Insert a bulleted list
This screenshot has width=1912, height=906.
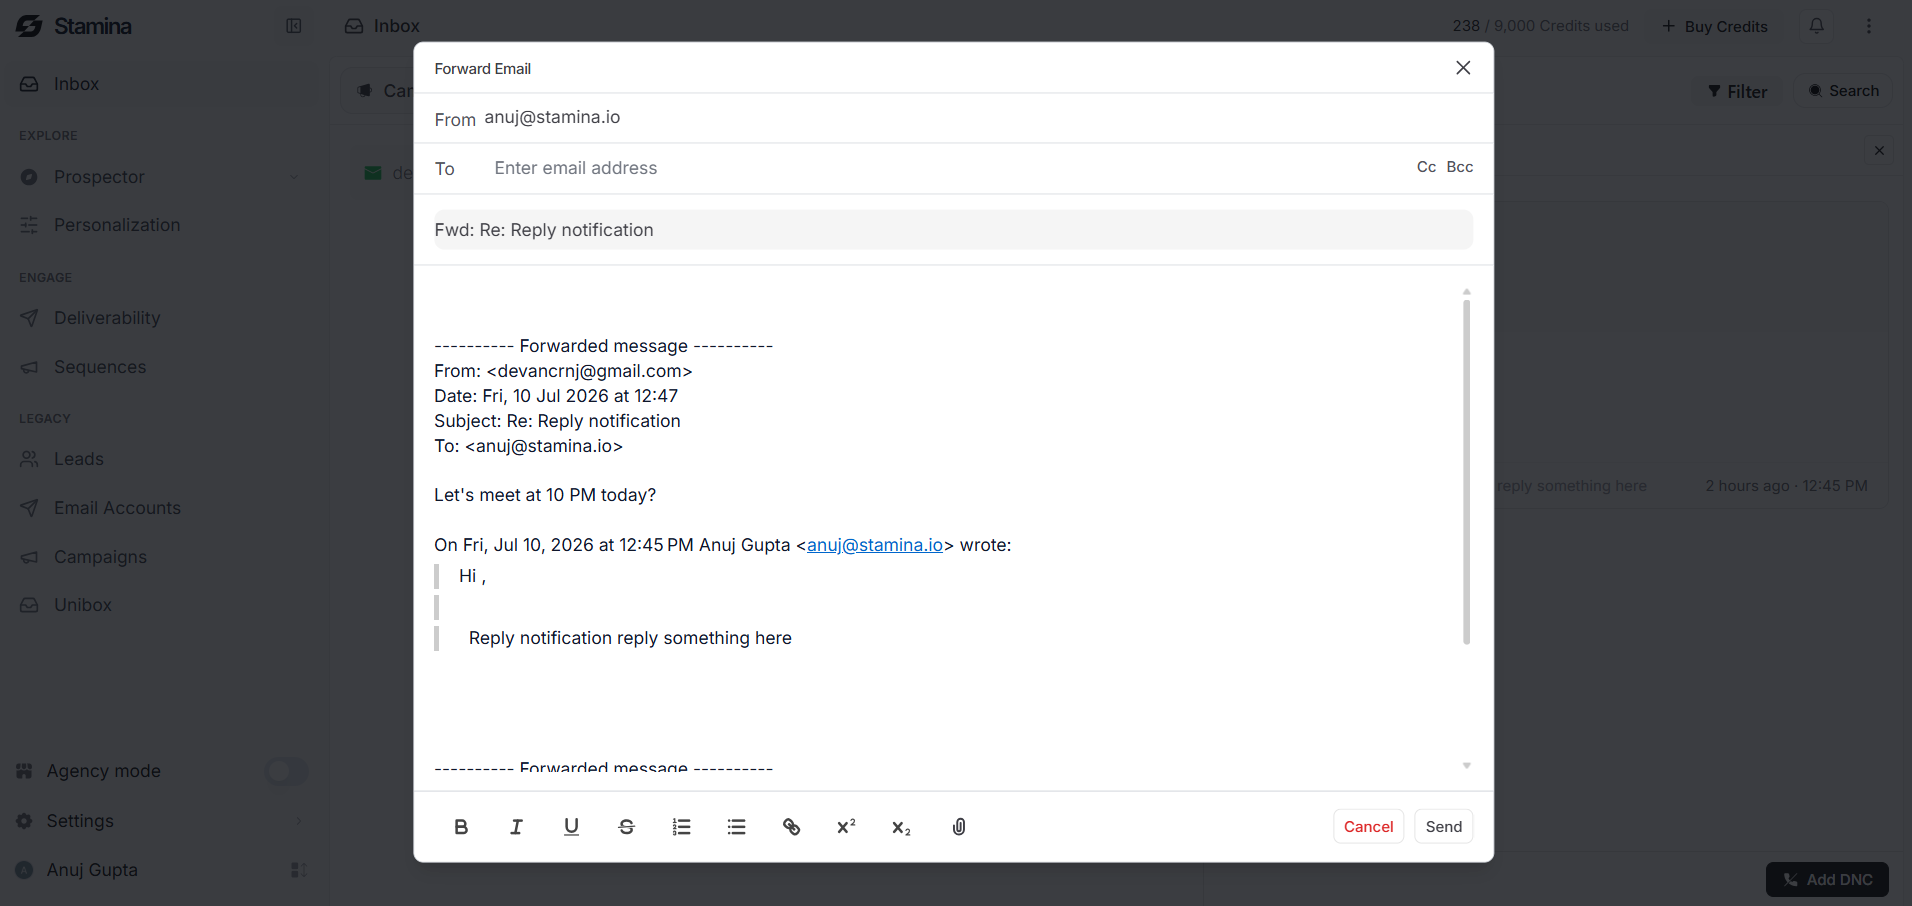tap(736, 827)
